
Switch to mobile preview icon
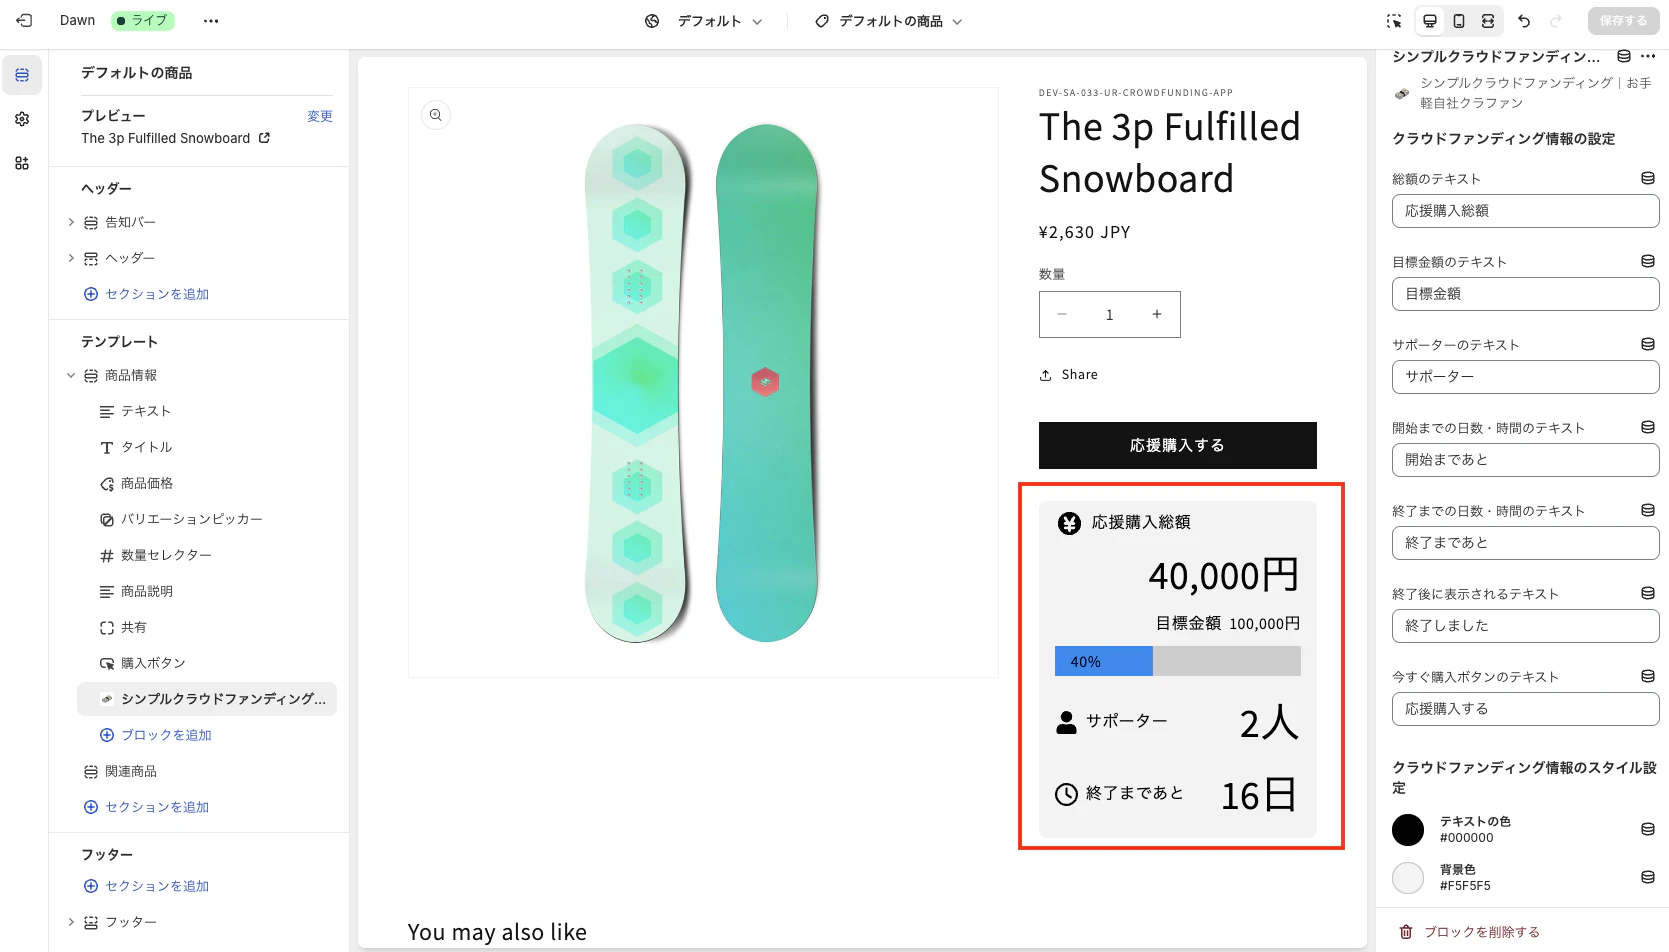[1459, 21]
